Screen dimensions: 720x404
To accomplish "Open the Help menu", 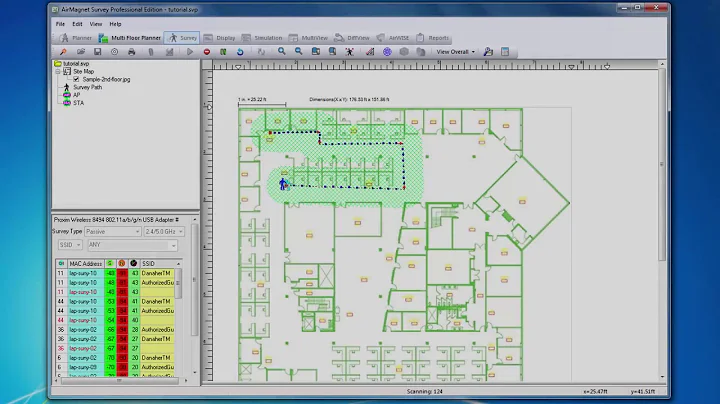I will 115,24.
